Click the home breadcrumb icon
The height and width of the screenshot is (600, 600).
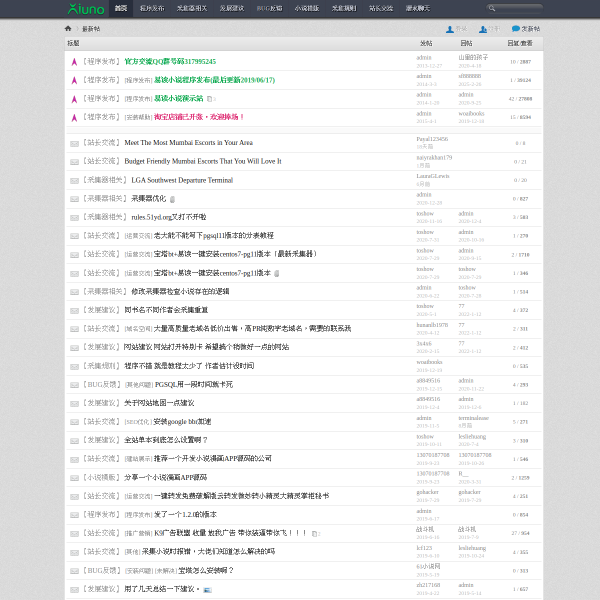tap(68, 28)
